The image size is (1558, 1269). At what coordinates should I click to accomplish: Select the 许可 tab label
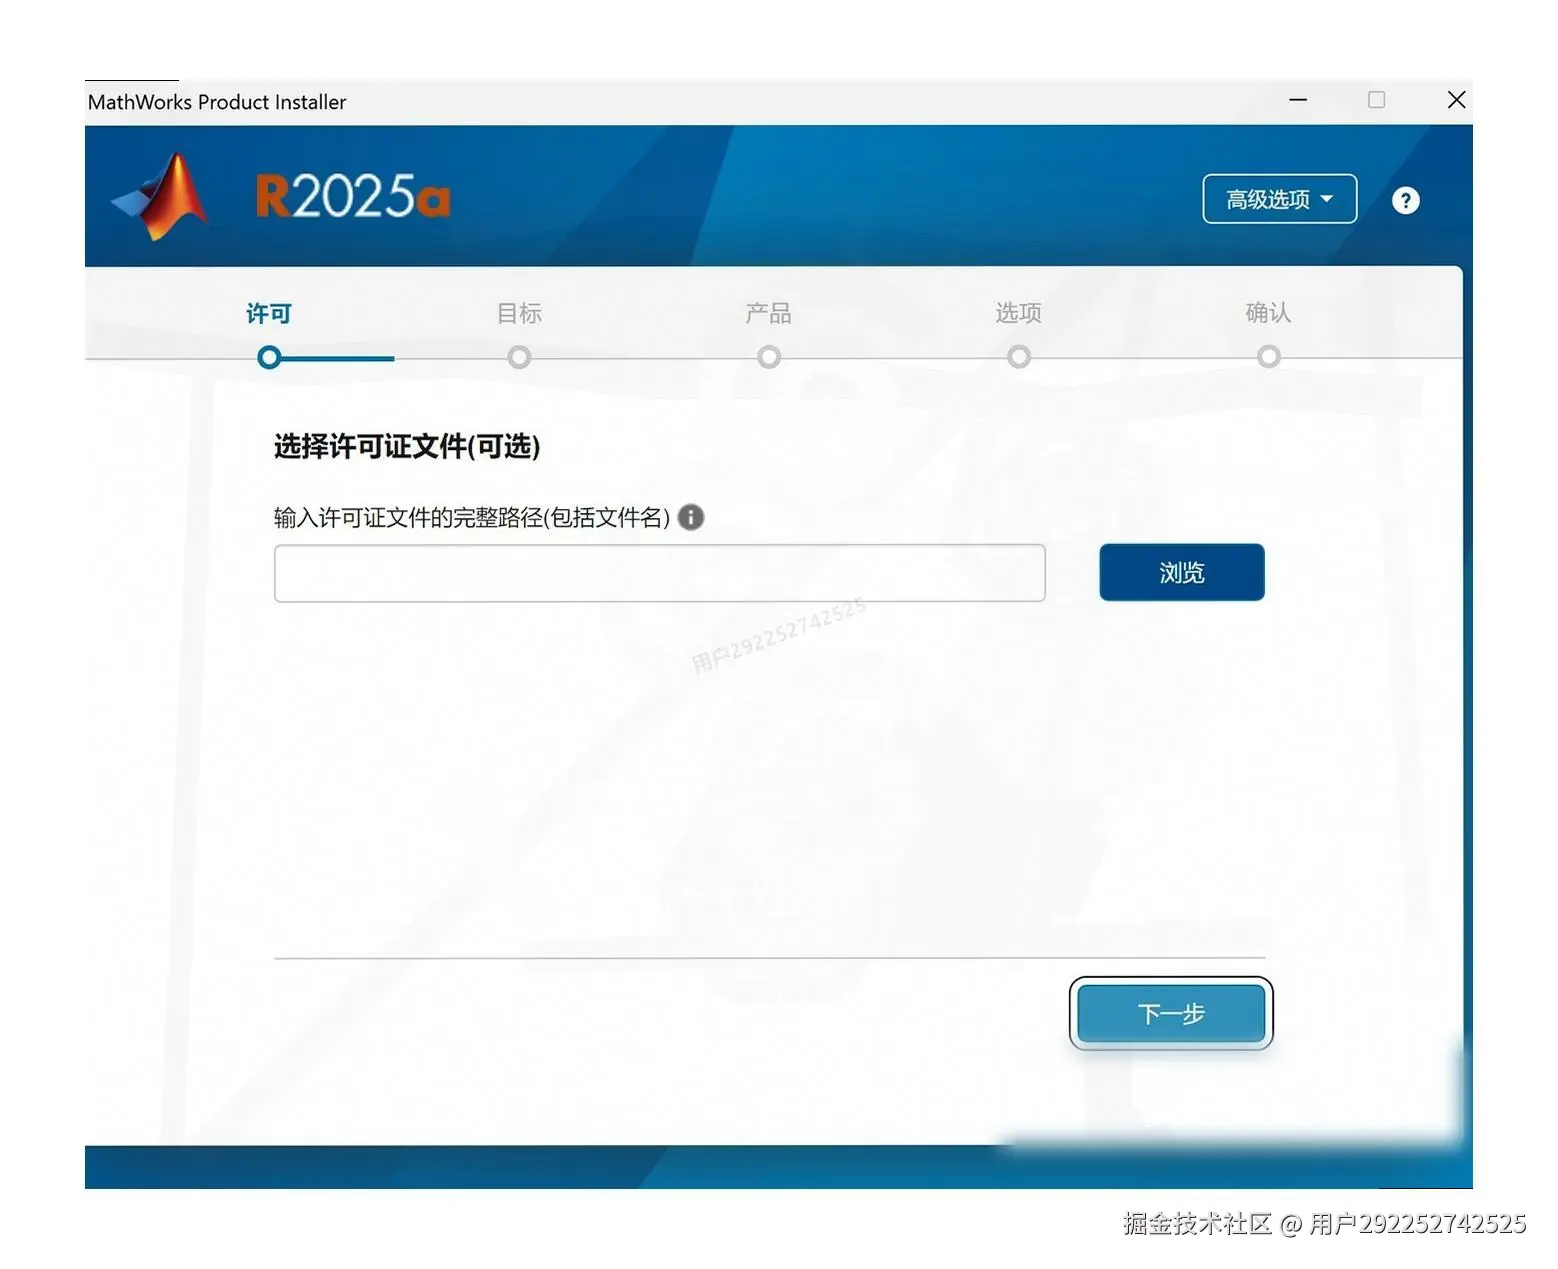pos(267,312)
